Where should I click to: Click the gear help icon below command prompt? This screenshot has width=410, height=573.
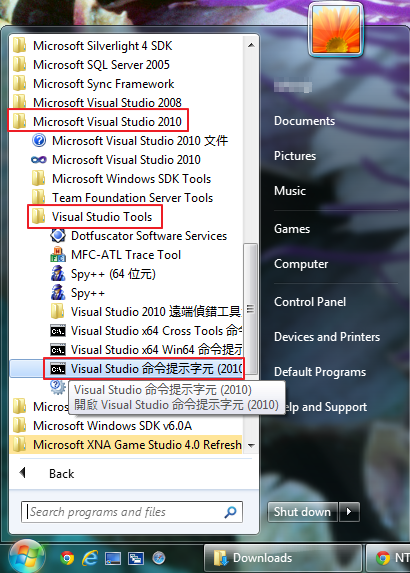[x=58, y=387]
